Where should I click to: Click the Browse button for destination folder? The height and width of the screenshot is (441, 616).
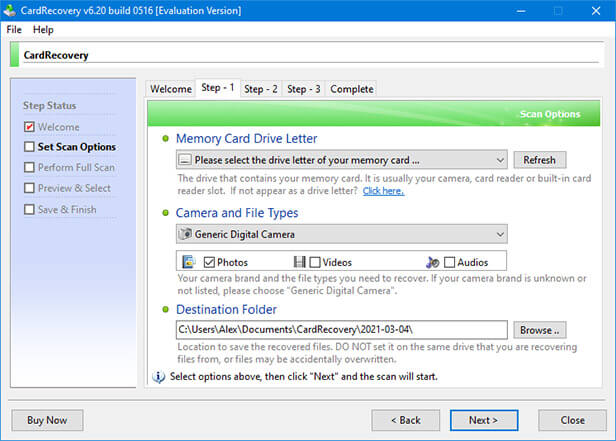pos(539,330)
